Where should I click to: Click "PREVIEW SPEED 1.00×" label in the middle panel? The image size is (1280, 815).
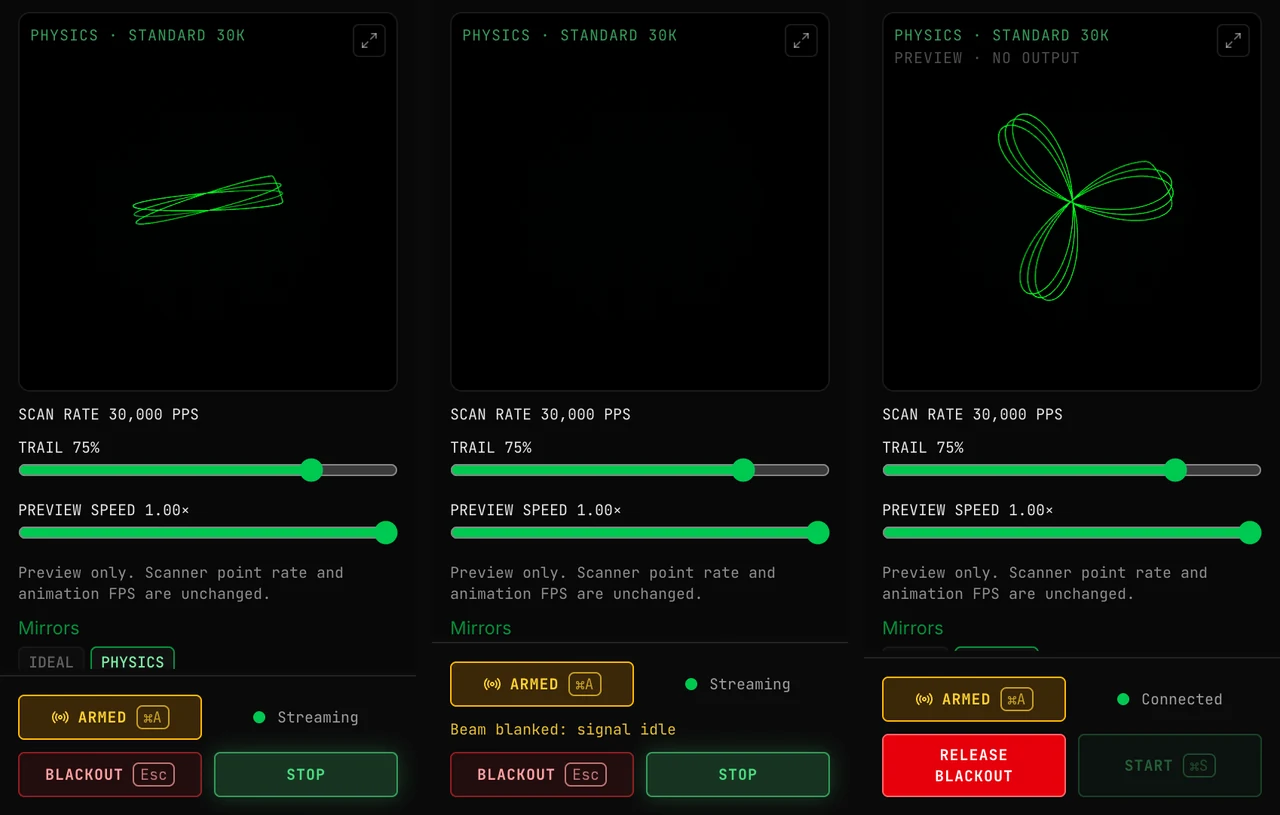coord(536,511)
